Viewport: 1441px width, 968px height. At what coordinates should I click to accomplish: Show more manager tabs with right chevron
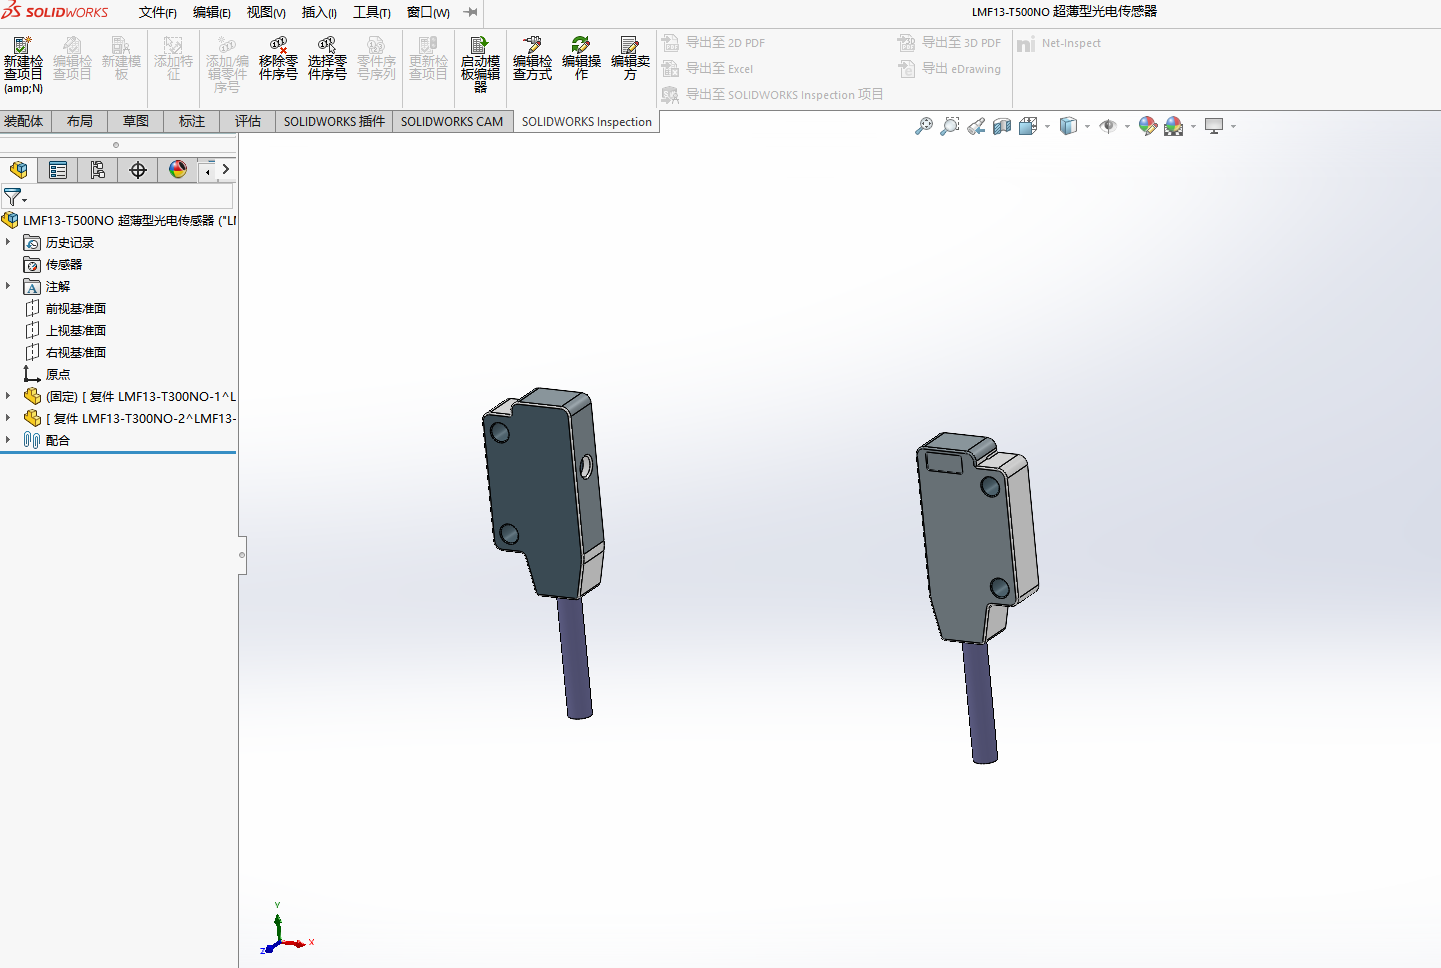click(x=226, y=169)
